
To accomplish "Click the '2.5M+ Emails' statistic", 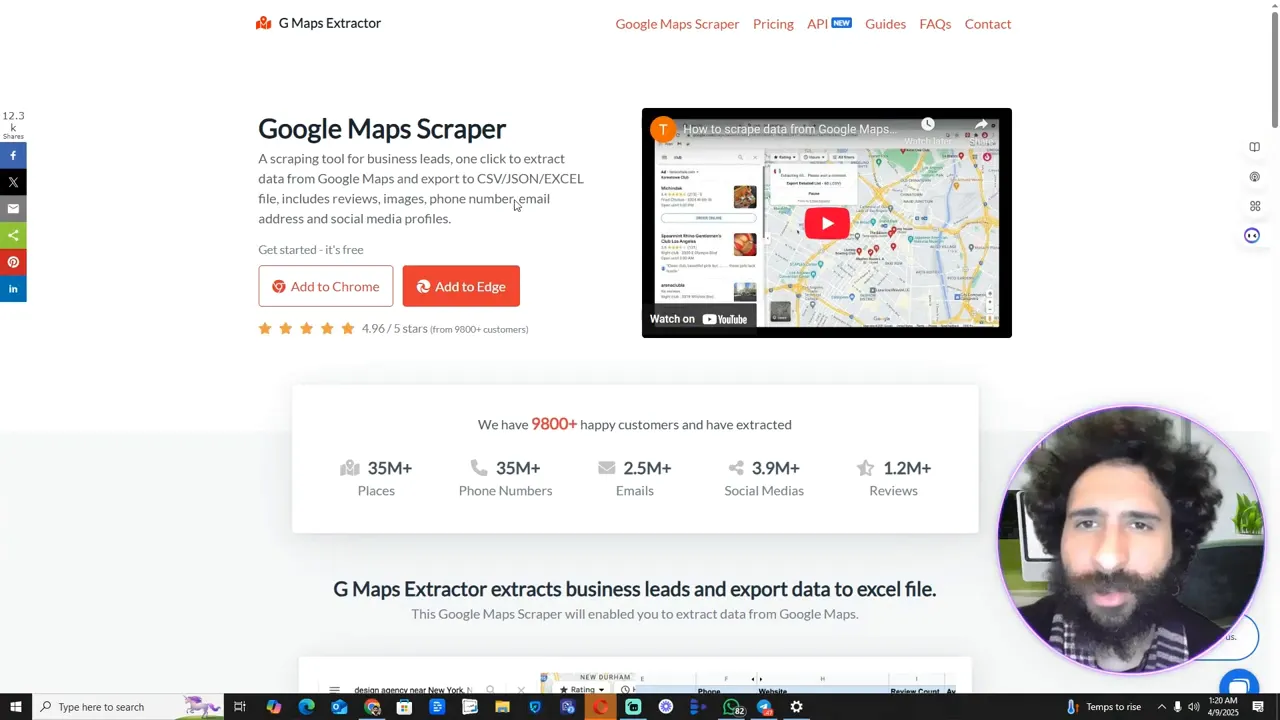I will pyautogui.click(x=634, y=478).
